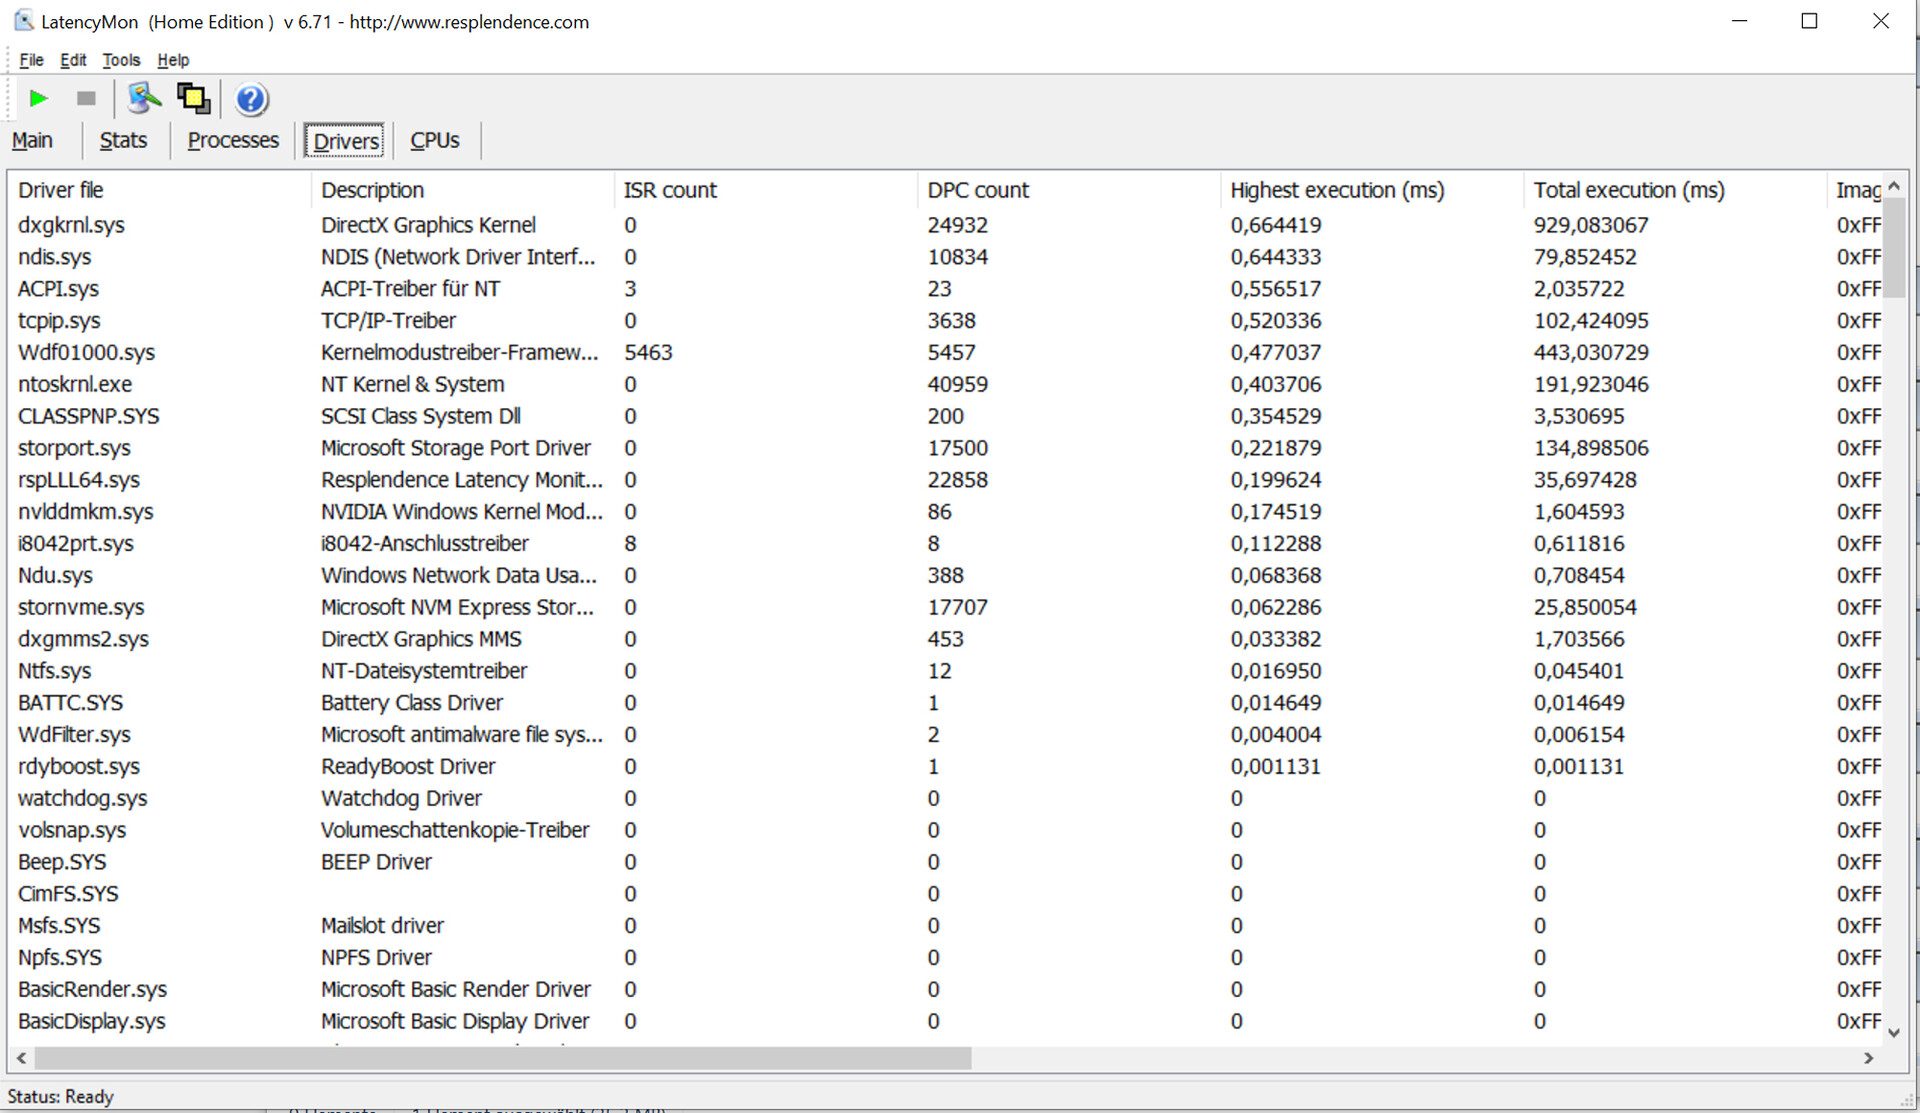Switch to the Stats tab
The width and height of the screenshot is (1920, 1113).
click(x=123, y=140)
